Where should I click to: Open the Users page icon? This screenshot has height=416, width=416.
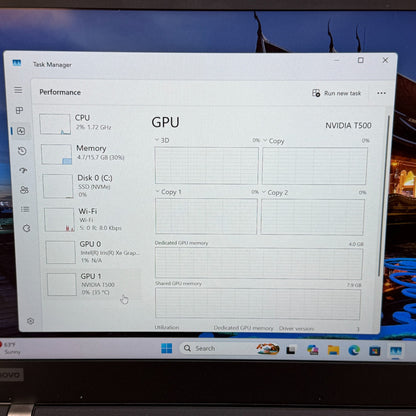coord(24,190)
